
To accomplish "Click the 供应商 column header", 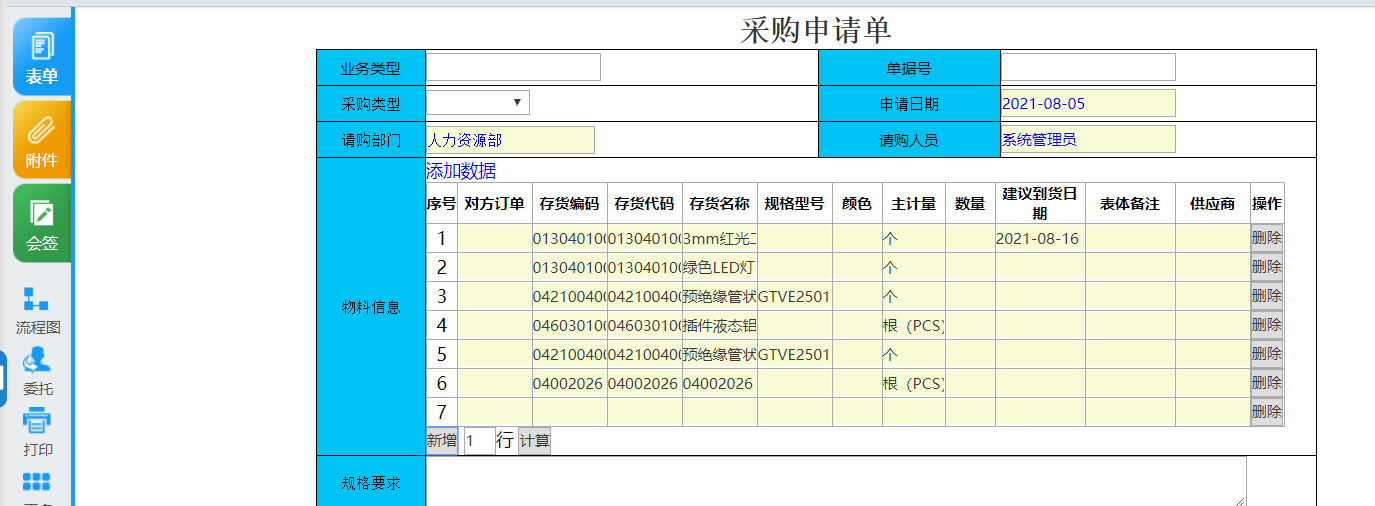I will [x=1213, y=204].
